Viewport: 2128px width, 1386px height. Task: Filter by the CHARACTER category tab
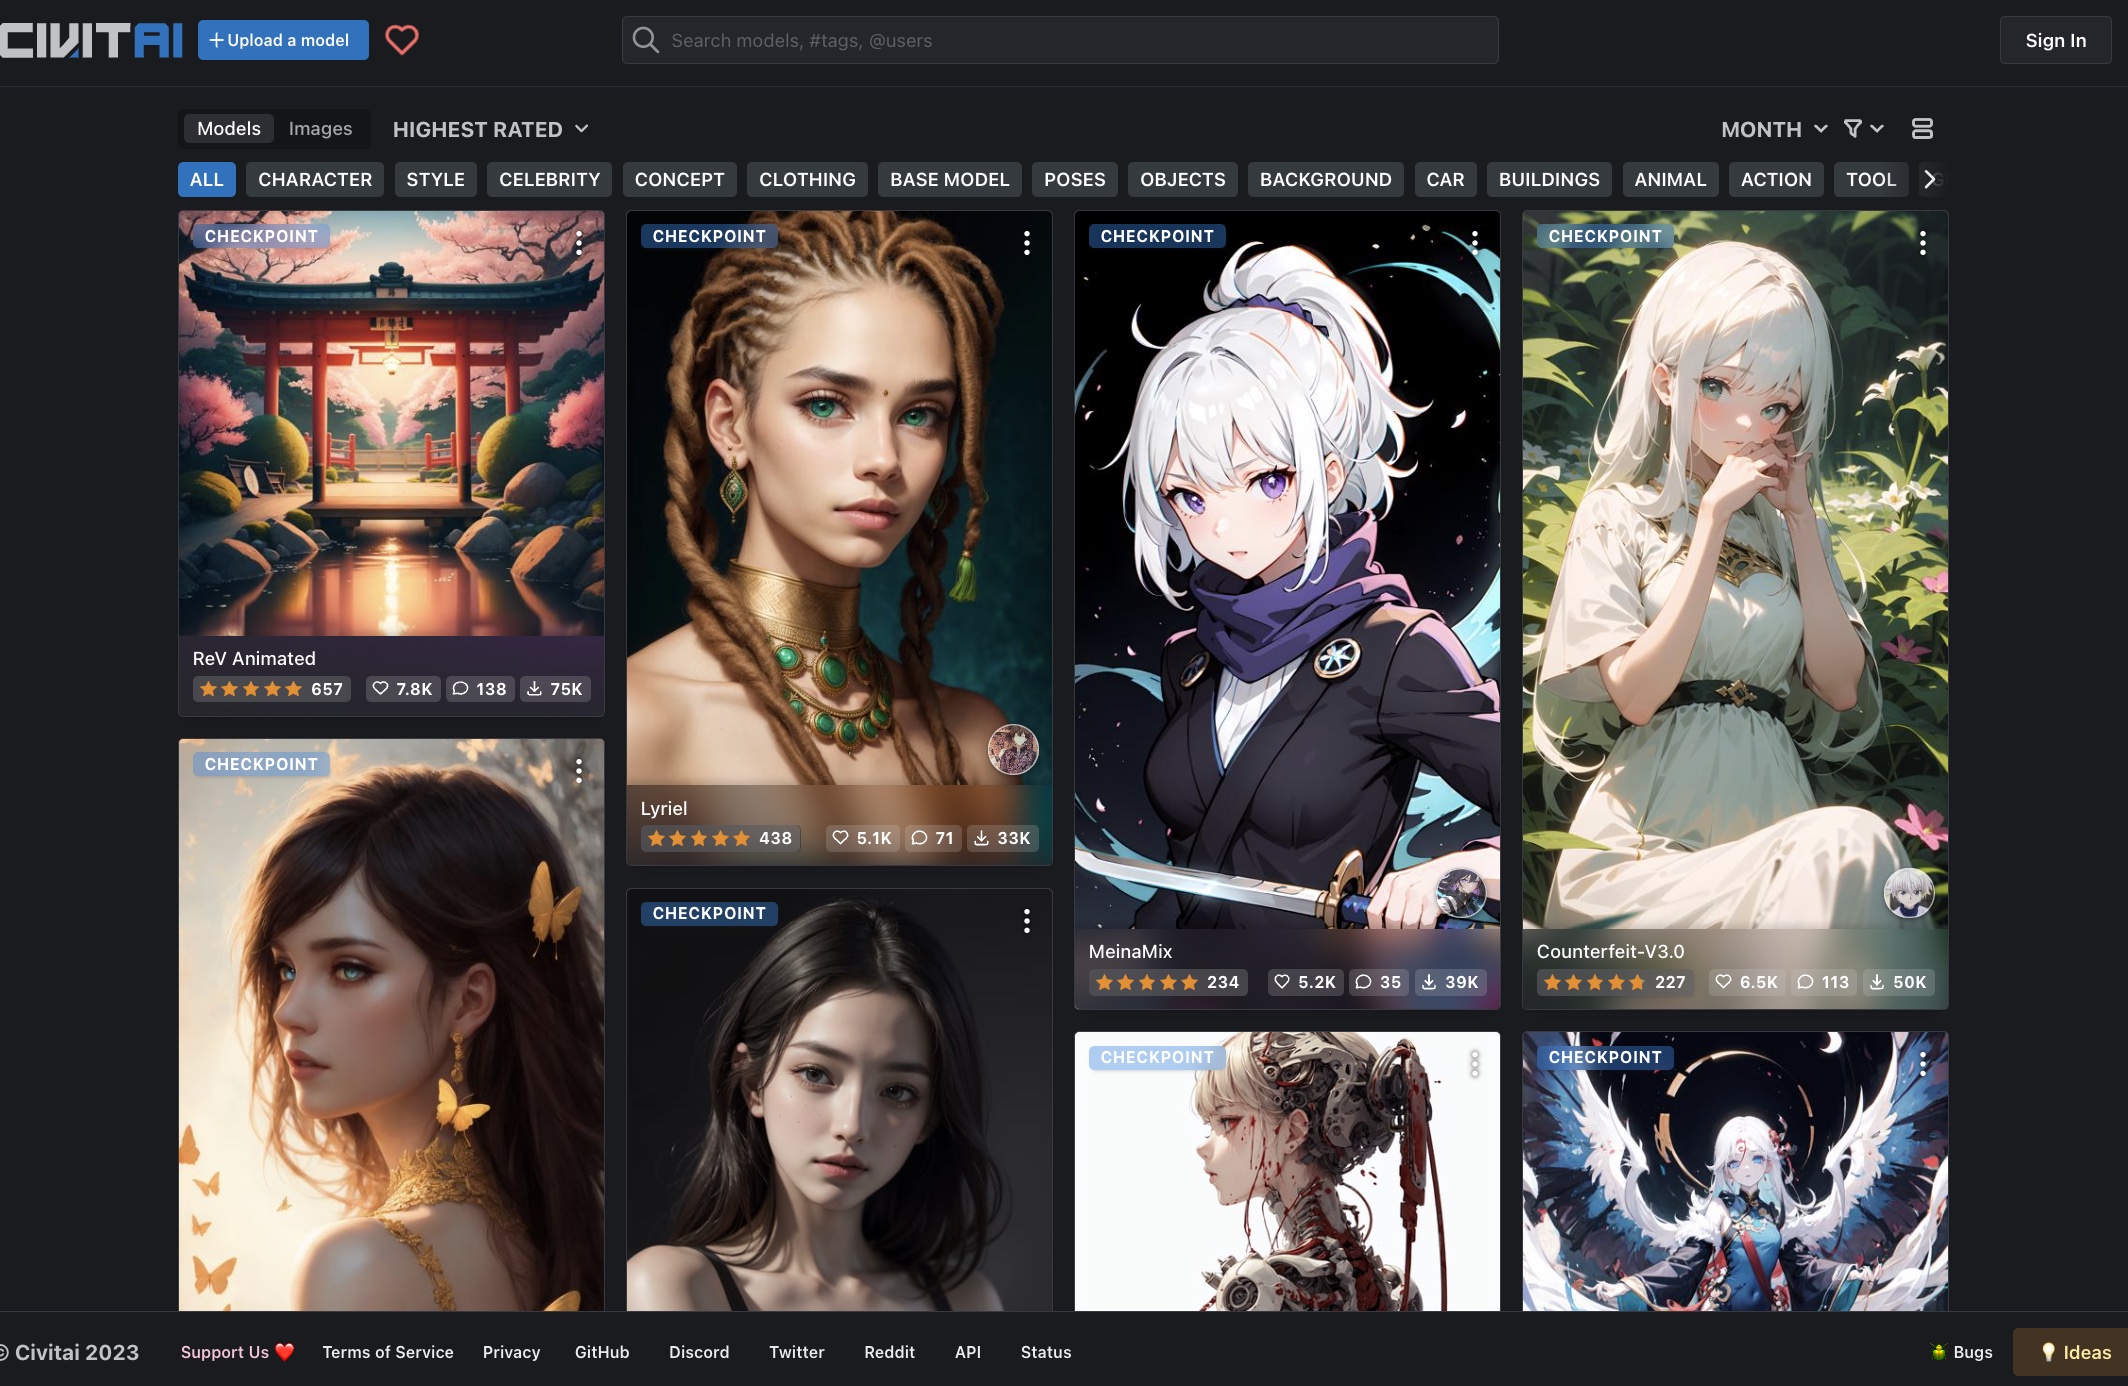[x=315, y=180]
